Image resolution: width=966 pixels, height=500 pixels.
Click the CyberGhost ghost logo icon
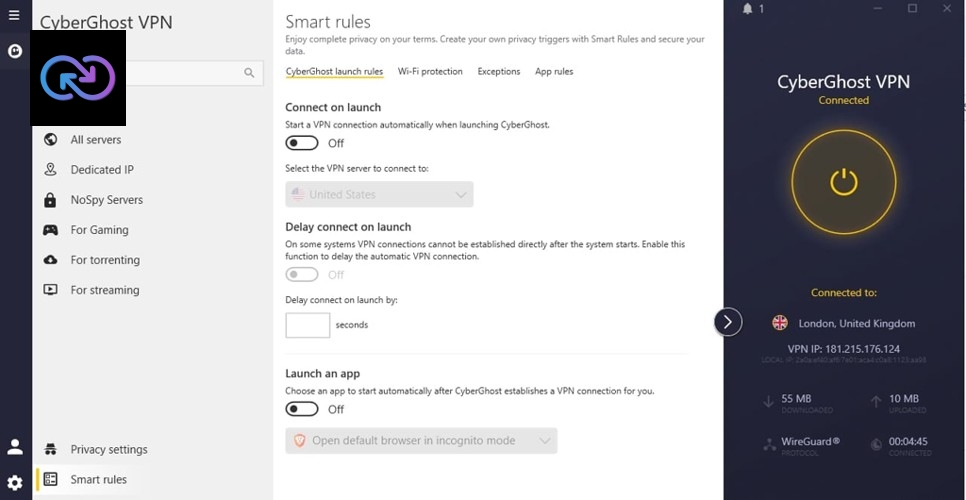click(x=15, y=51)
